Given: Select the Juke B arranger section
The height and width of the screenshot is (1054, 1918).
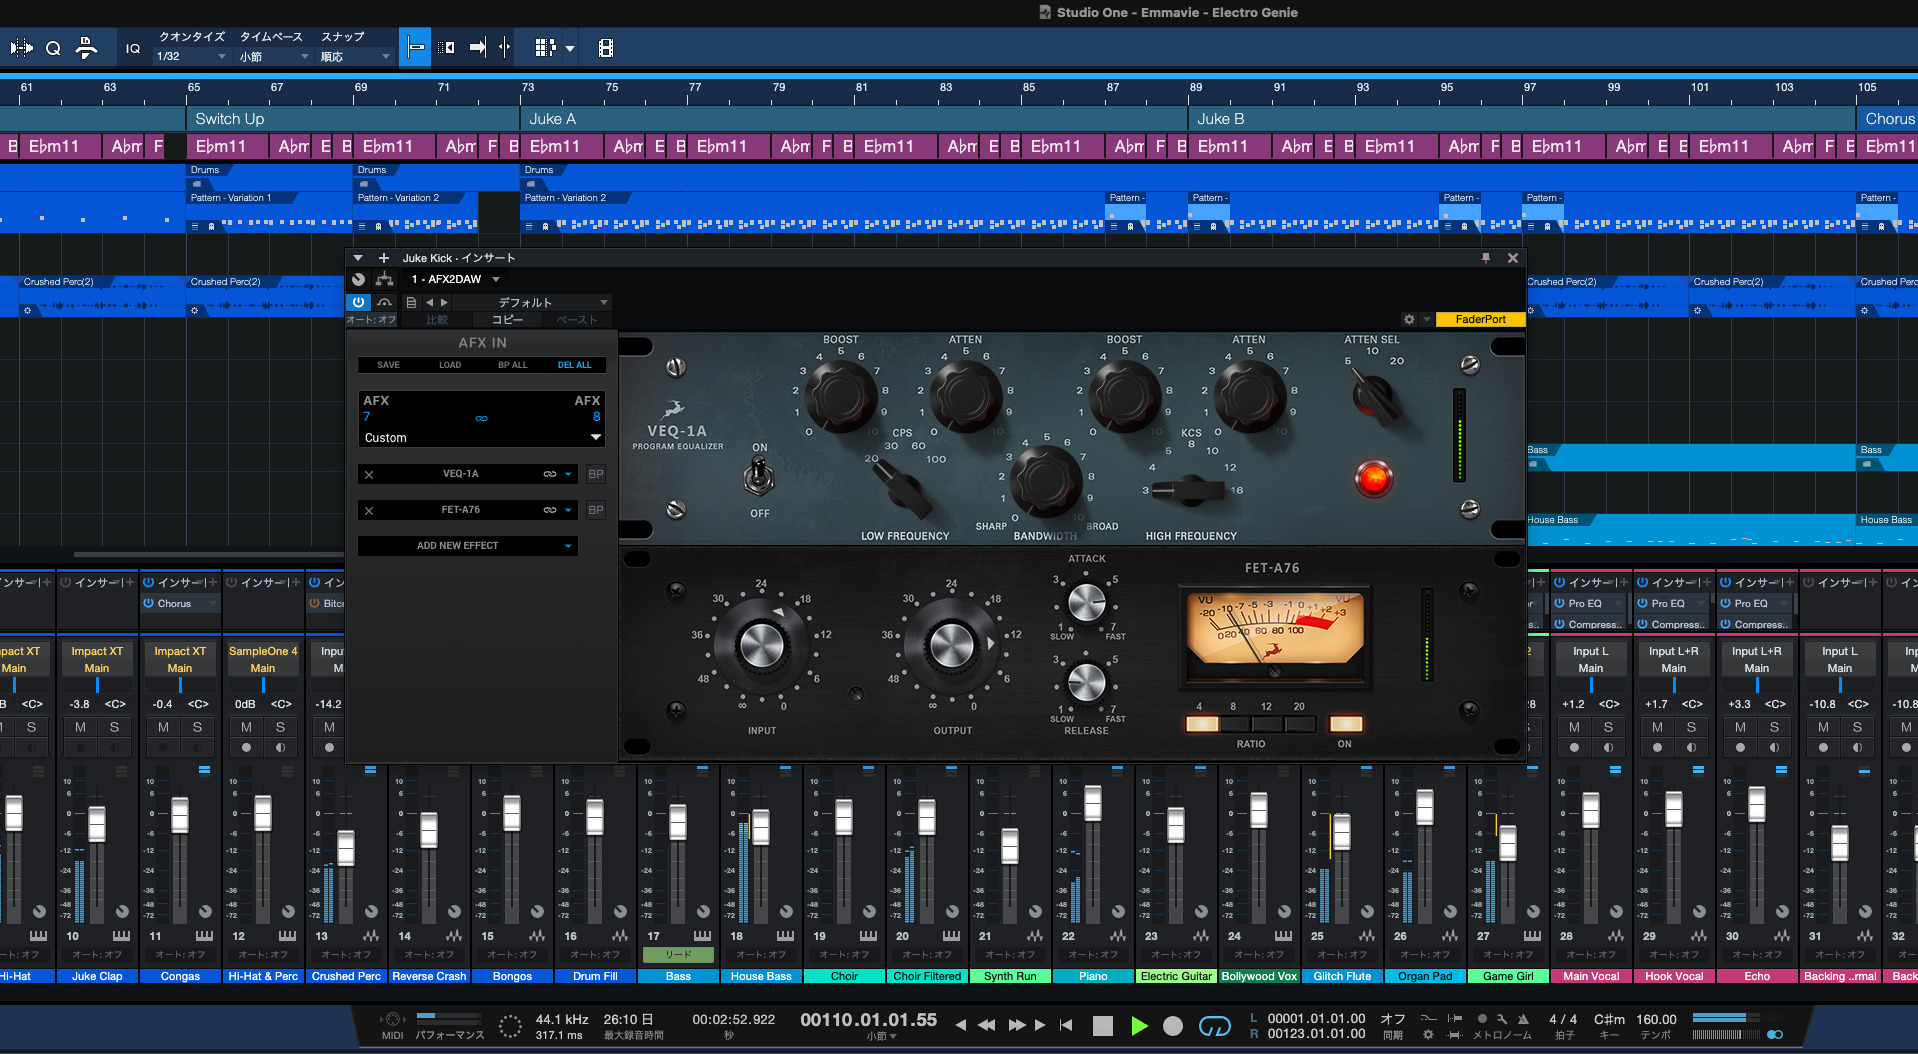Looking at the screenshot, I should pos(1522,119).
